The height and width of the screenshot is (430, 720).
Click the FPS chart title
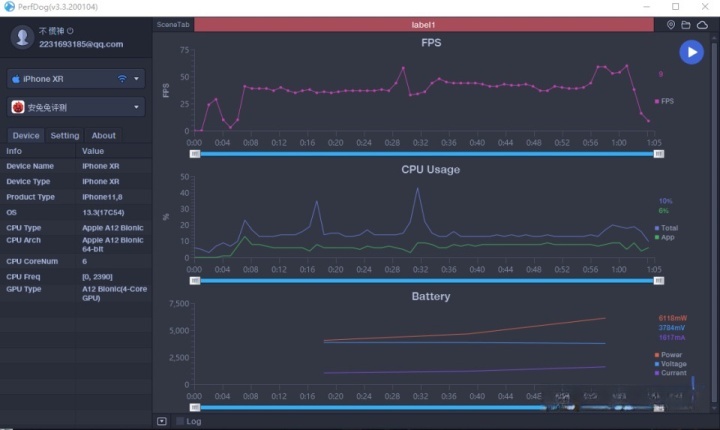(x=431, y=43)
